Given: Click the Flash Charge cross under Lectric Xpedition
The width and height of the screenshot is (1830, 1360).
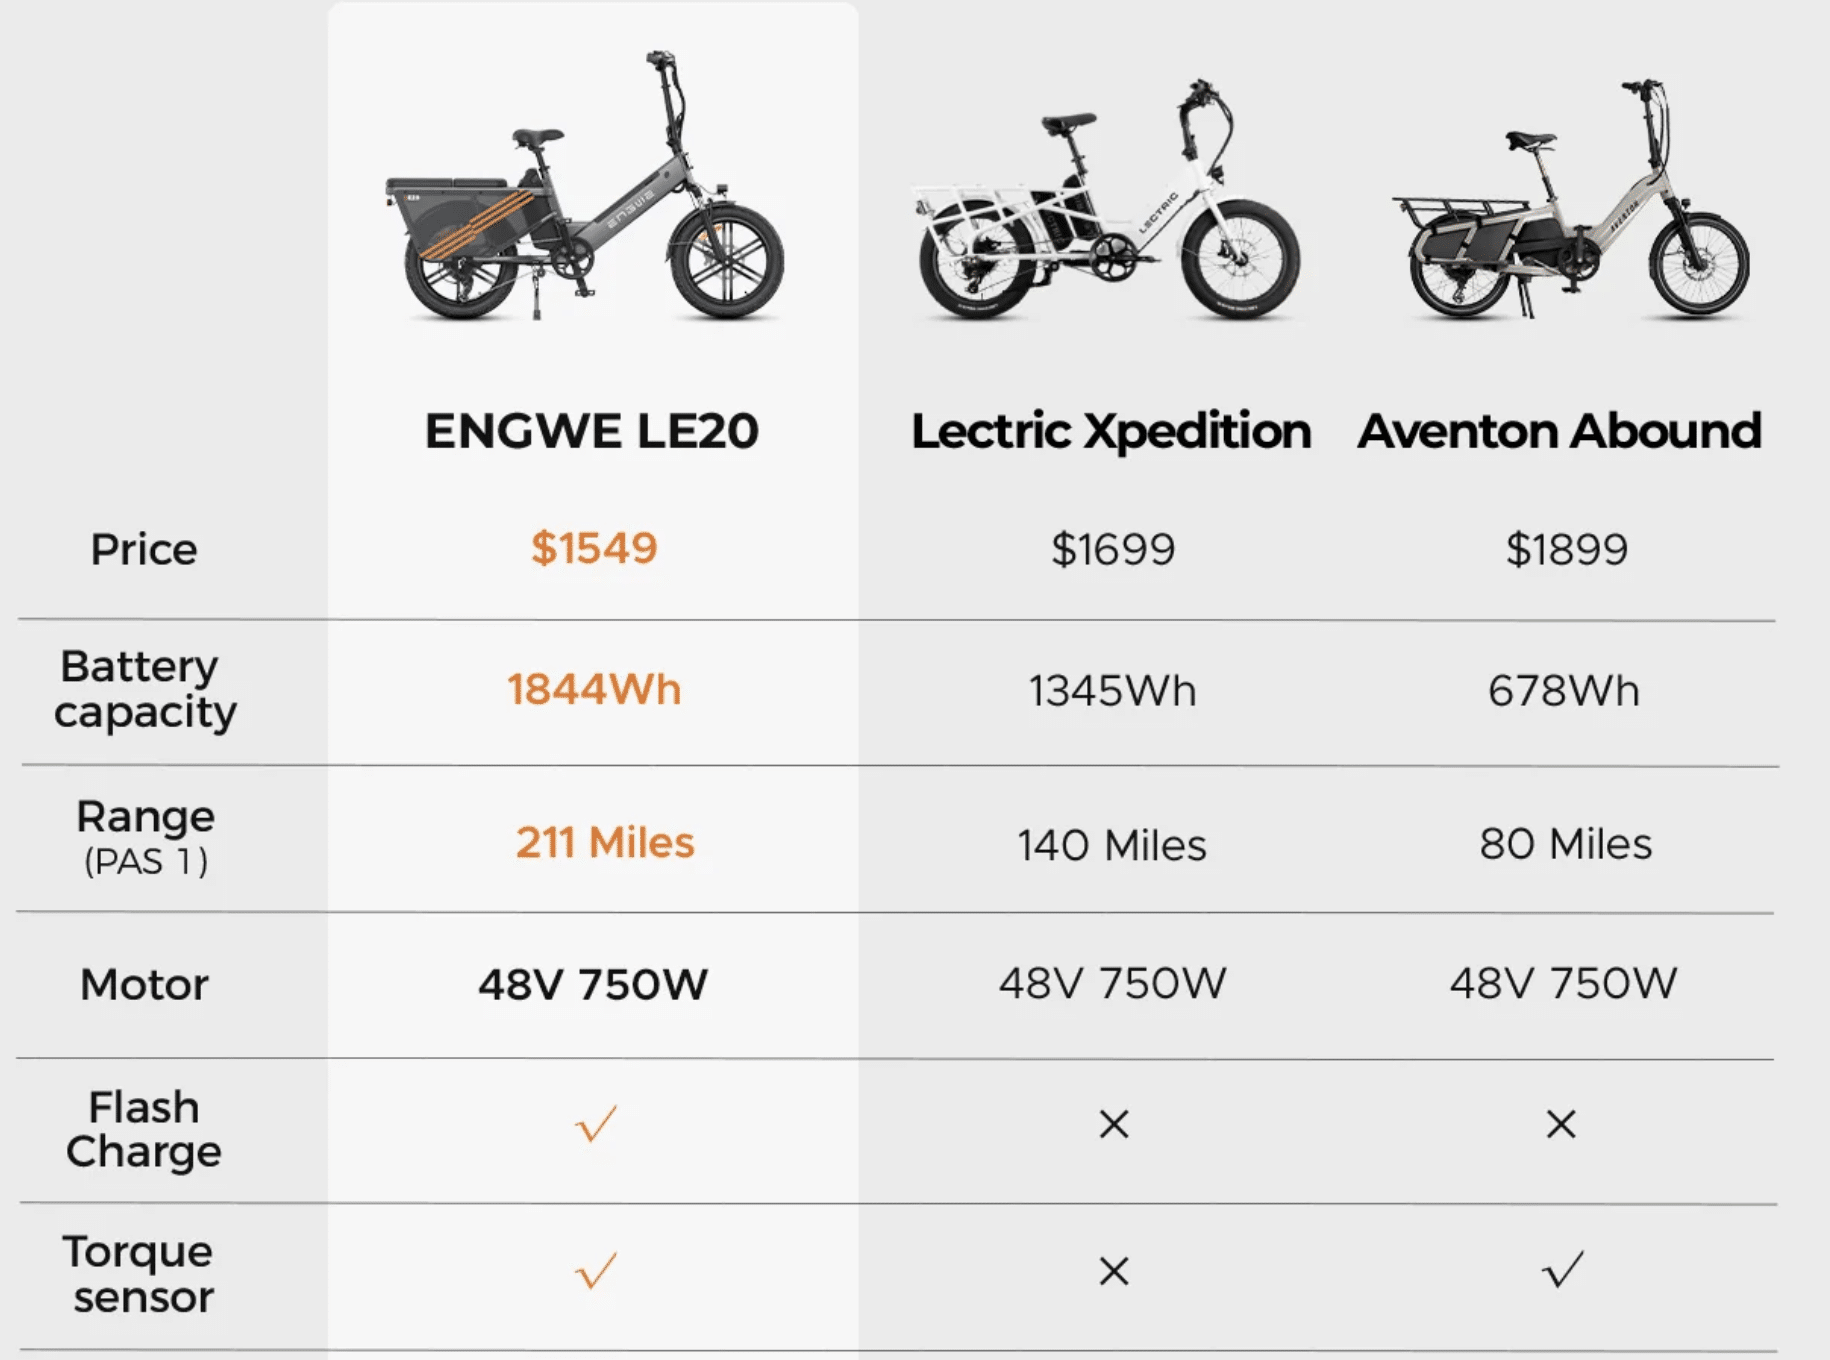Looking at the screenshot, I should coord(1113,1125).
